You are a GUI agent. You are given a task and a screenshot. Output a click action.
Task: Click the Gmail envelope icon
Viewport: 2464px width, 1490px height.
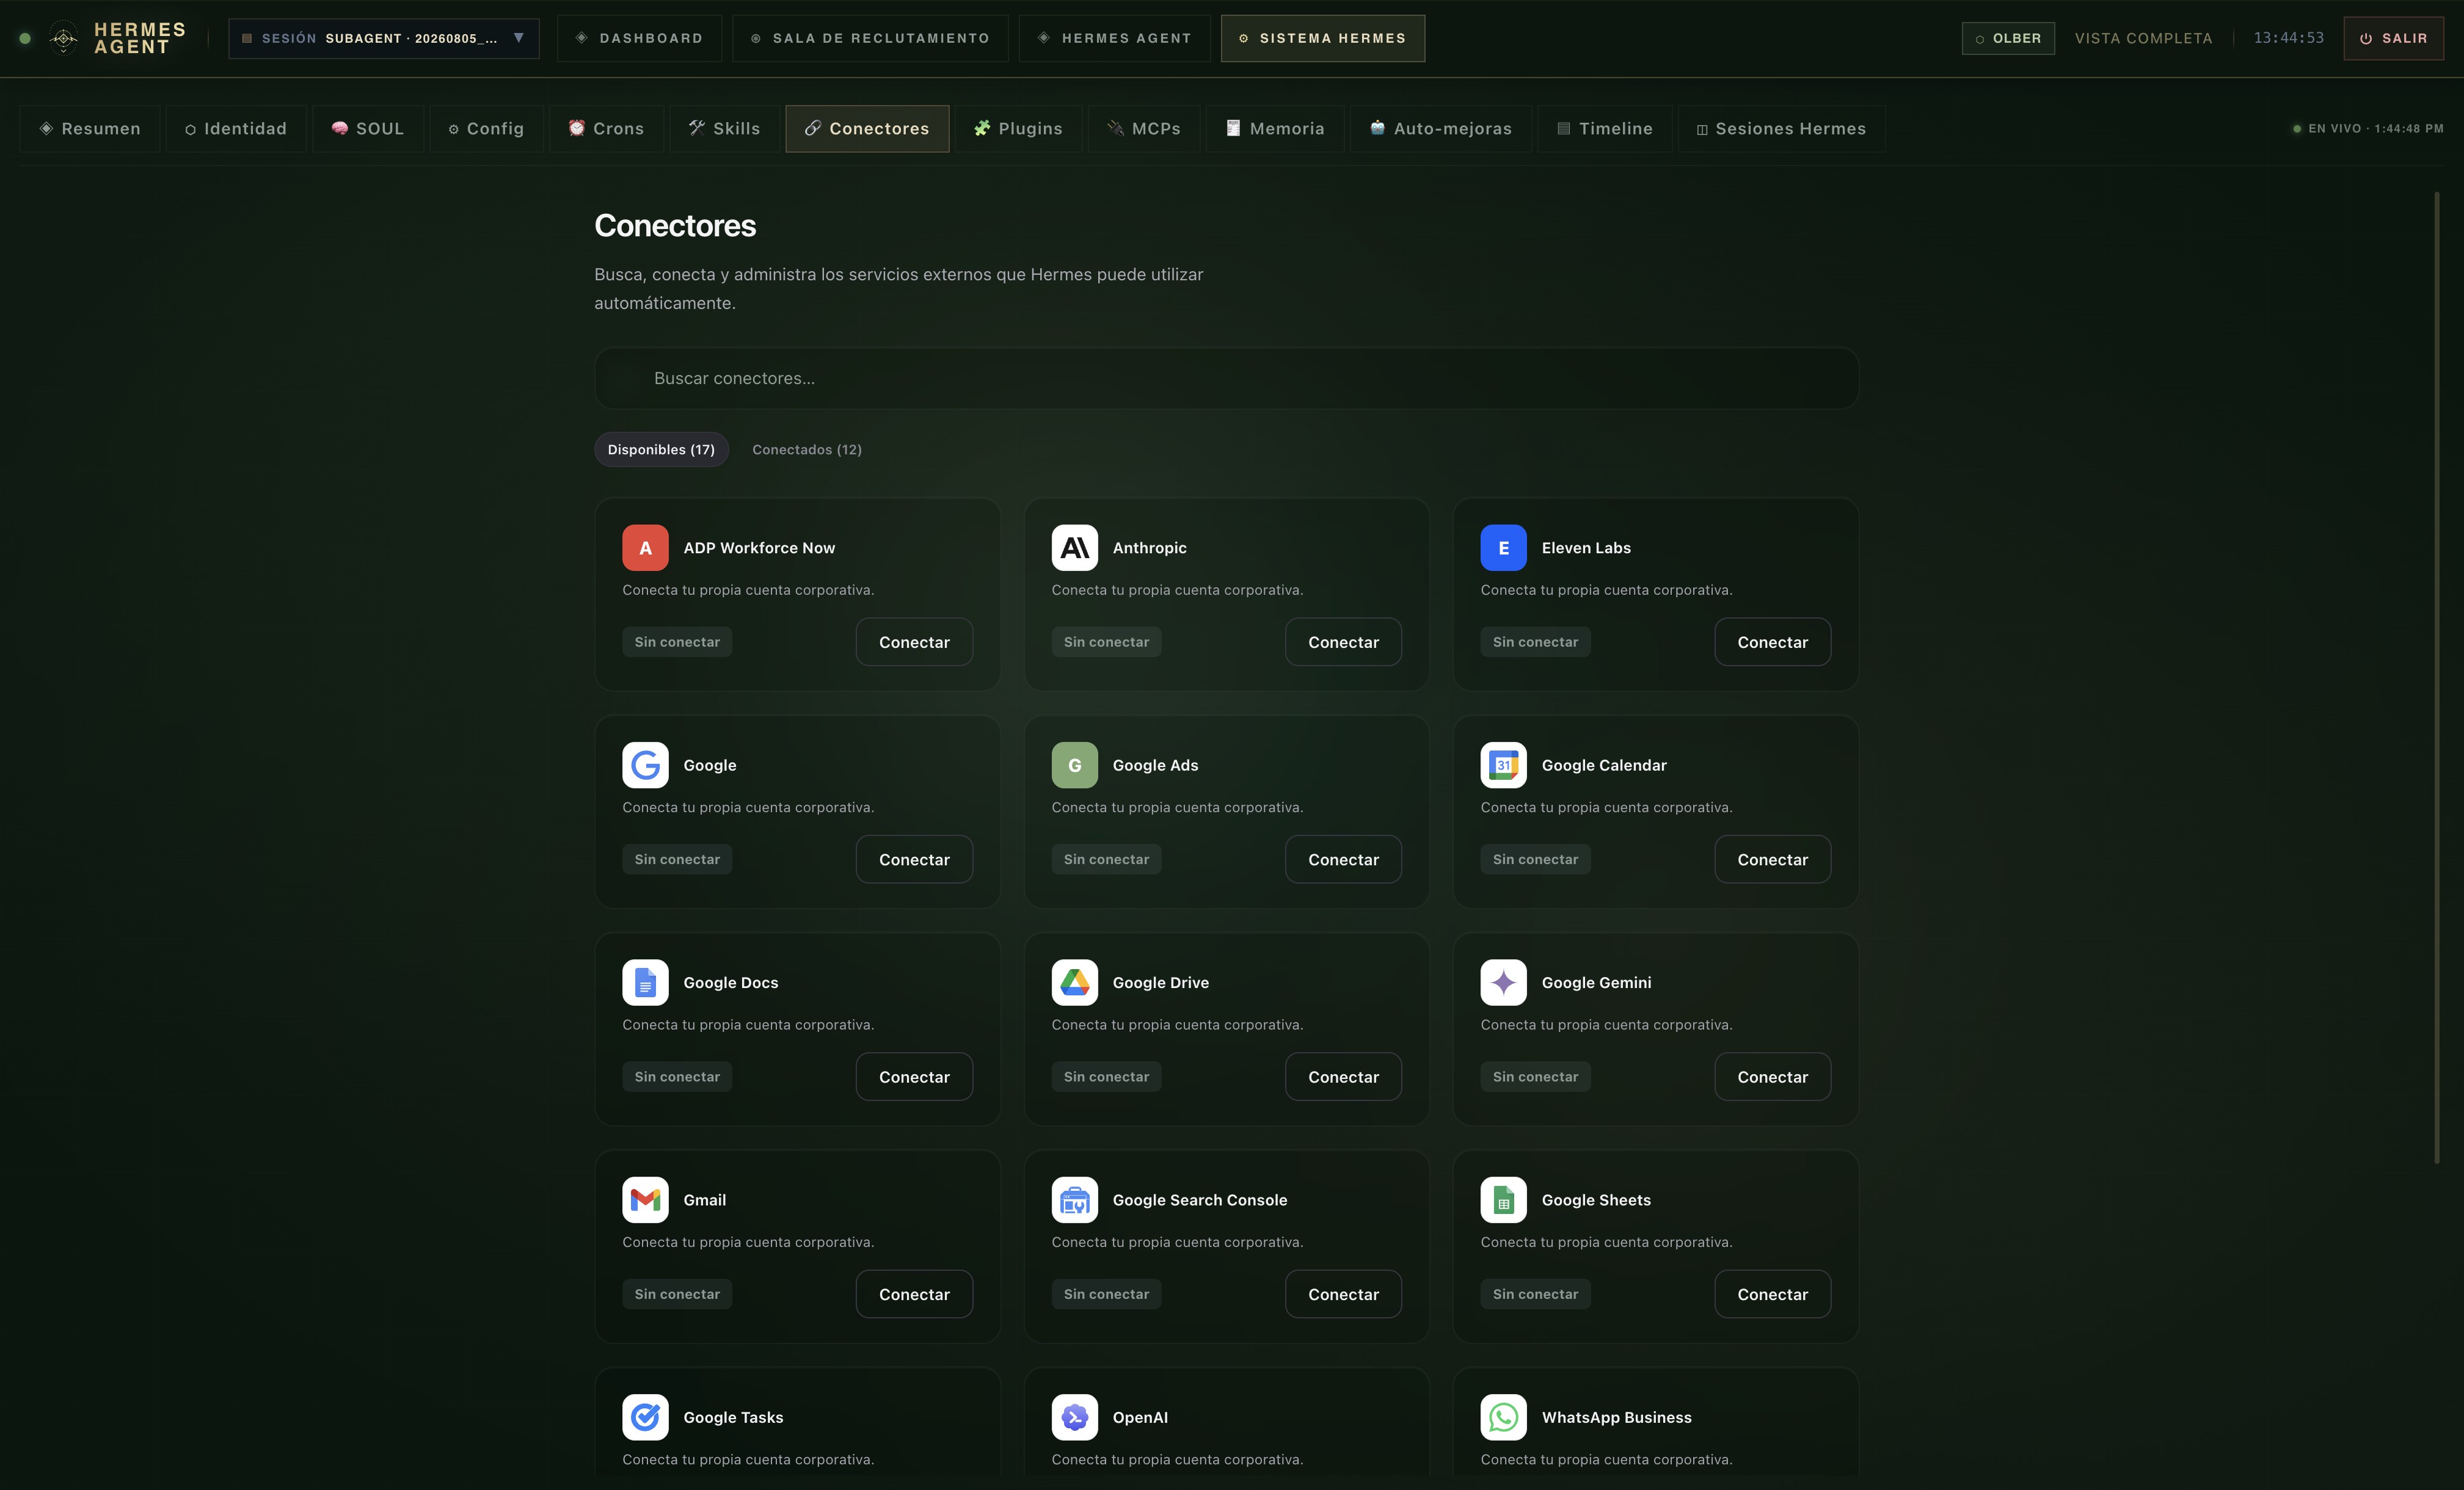(645, 1200)
